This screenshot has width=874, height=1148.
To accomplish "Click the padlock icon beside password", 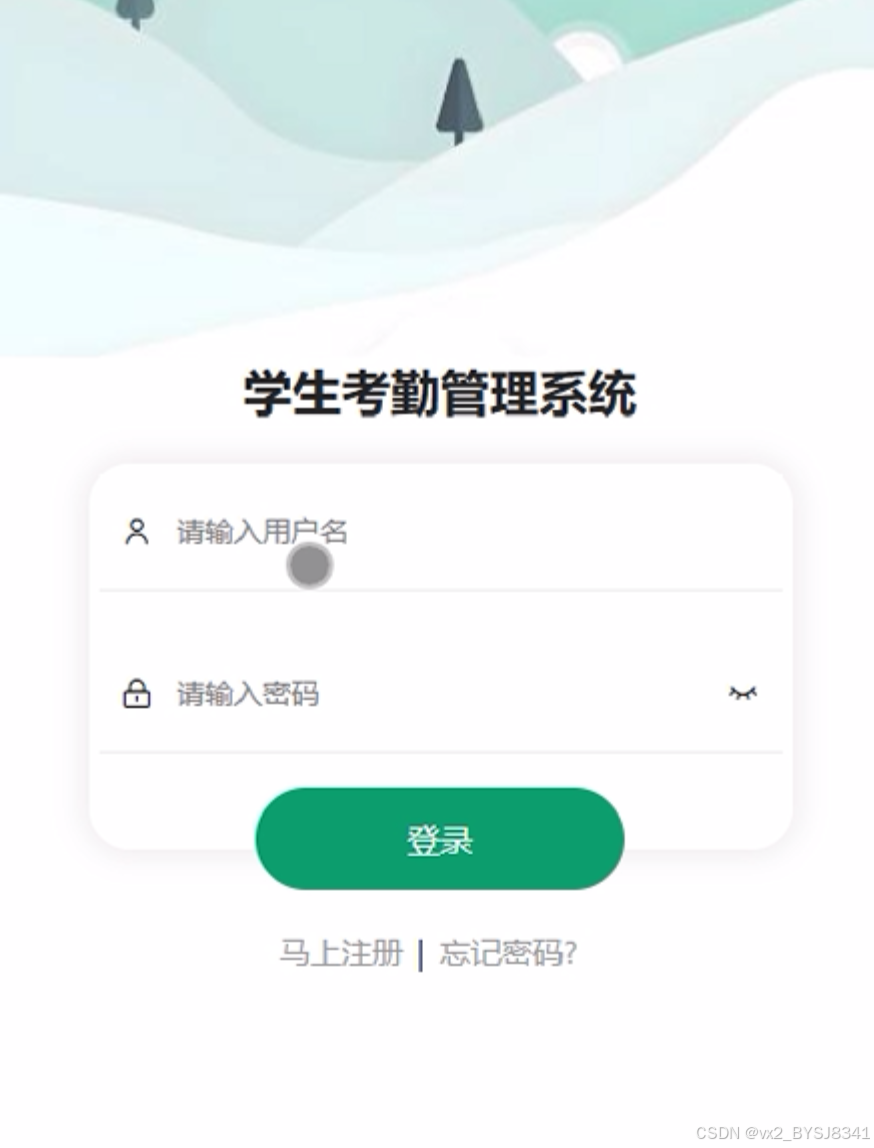I will click(x=137, y=693).
